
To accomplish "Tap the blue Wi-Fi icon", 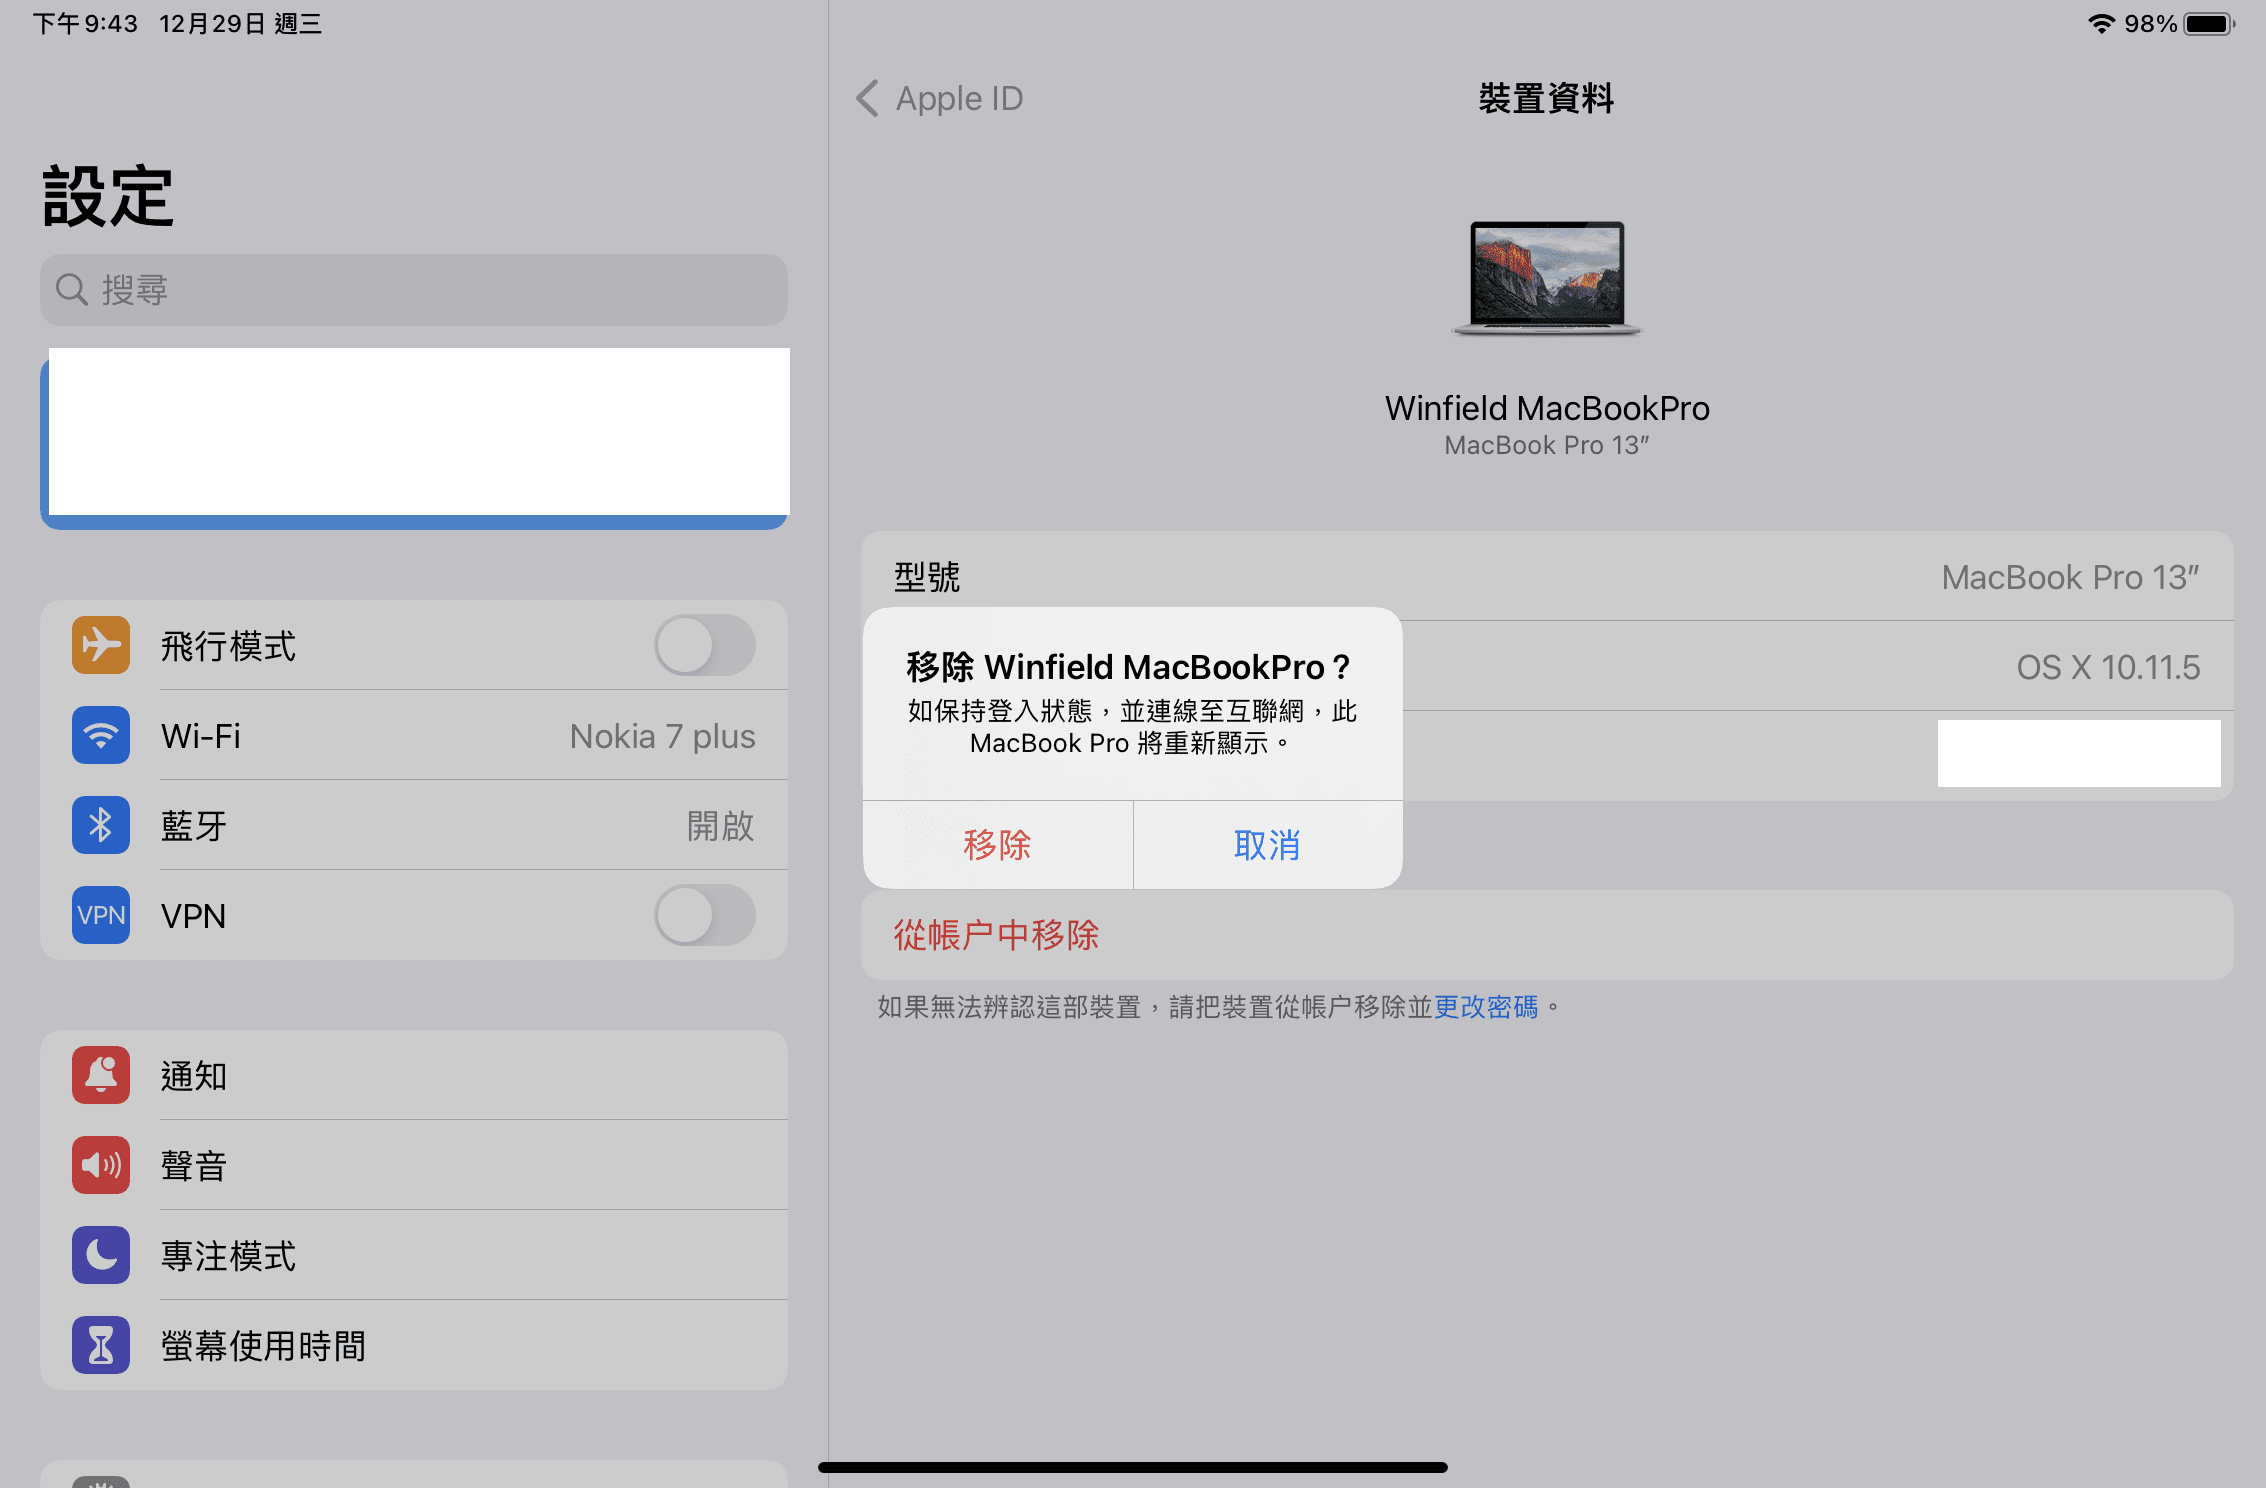I will coord(101,735).
